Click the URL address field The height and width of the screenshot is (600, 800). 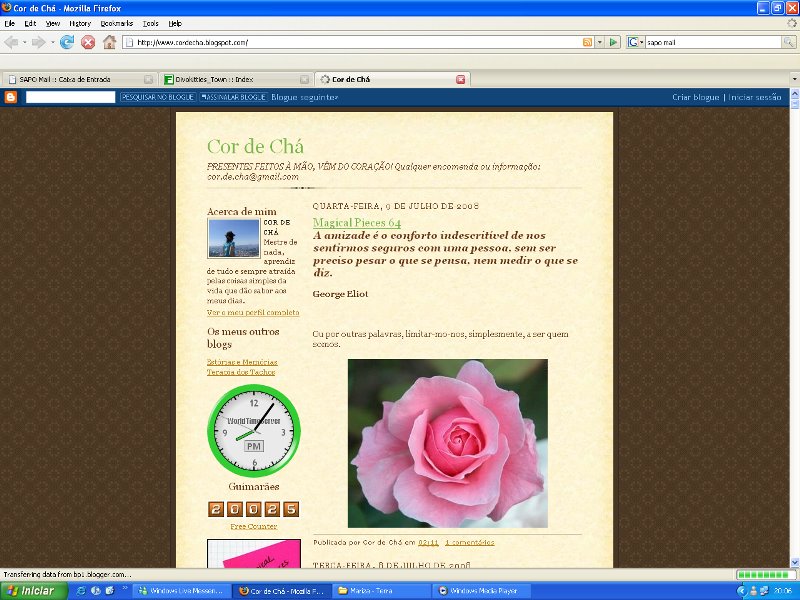pyautogui.click(x=352, y=42)
